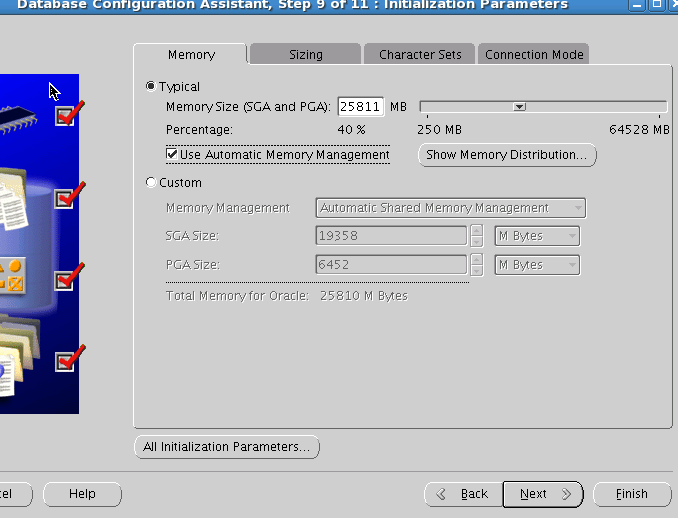Decrease SGA Size with down spinner

[477, 241]
